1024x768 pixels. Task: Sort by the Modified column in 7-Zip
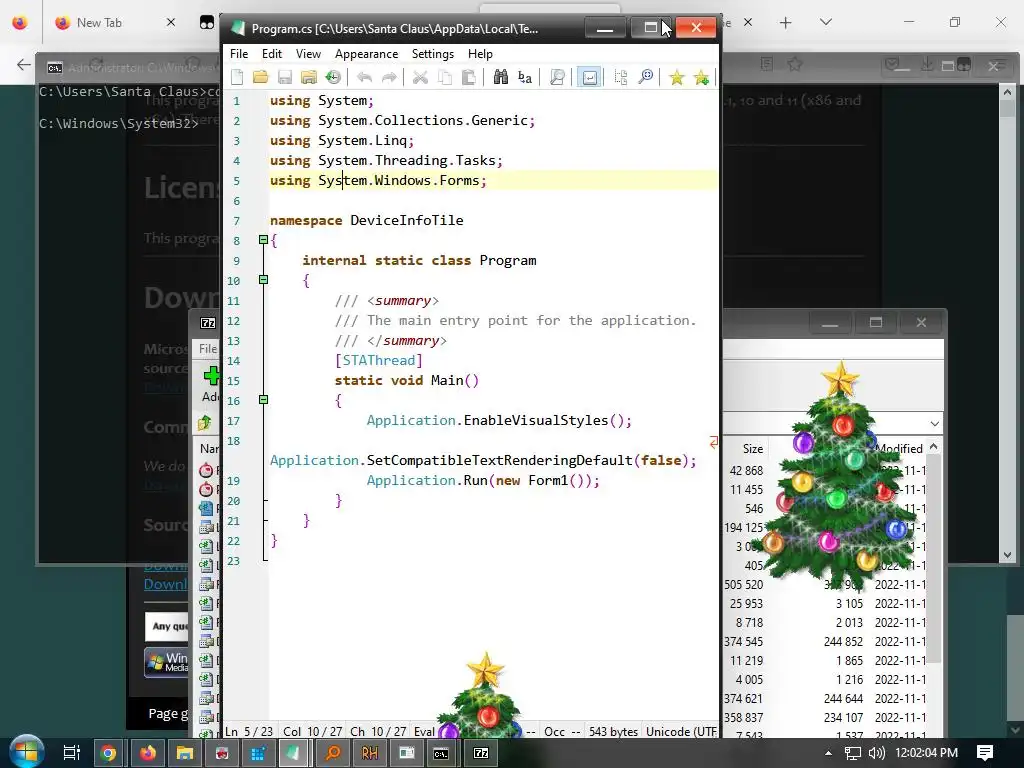tap(898, 449)
